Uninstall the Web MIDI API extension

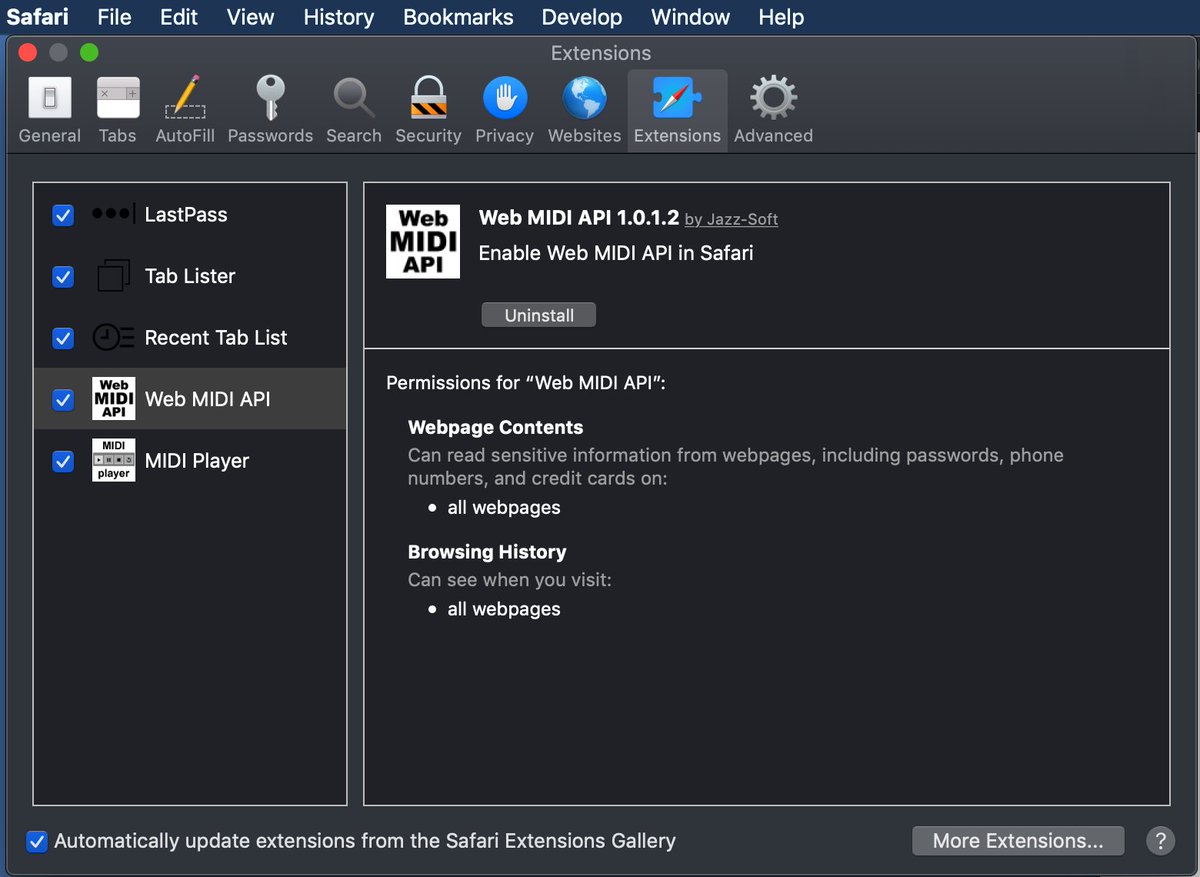click(539, 315)
